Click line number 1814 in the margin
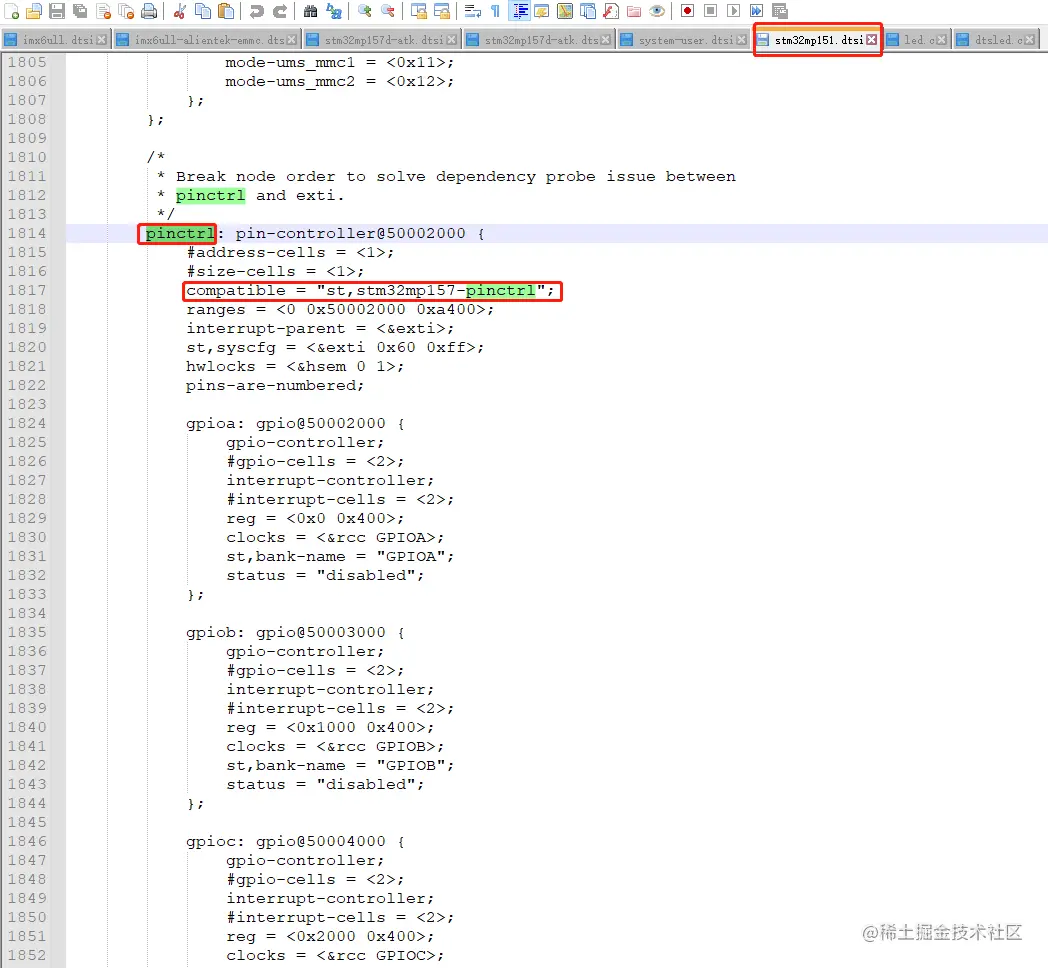 27,233
